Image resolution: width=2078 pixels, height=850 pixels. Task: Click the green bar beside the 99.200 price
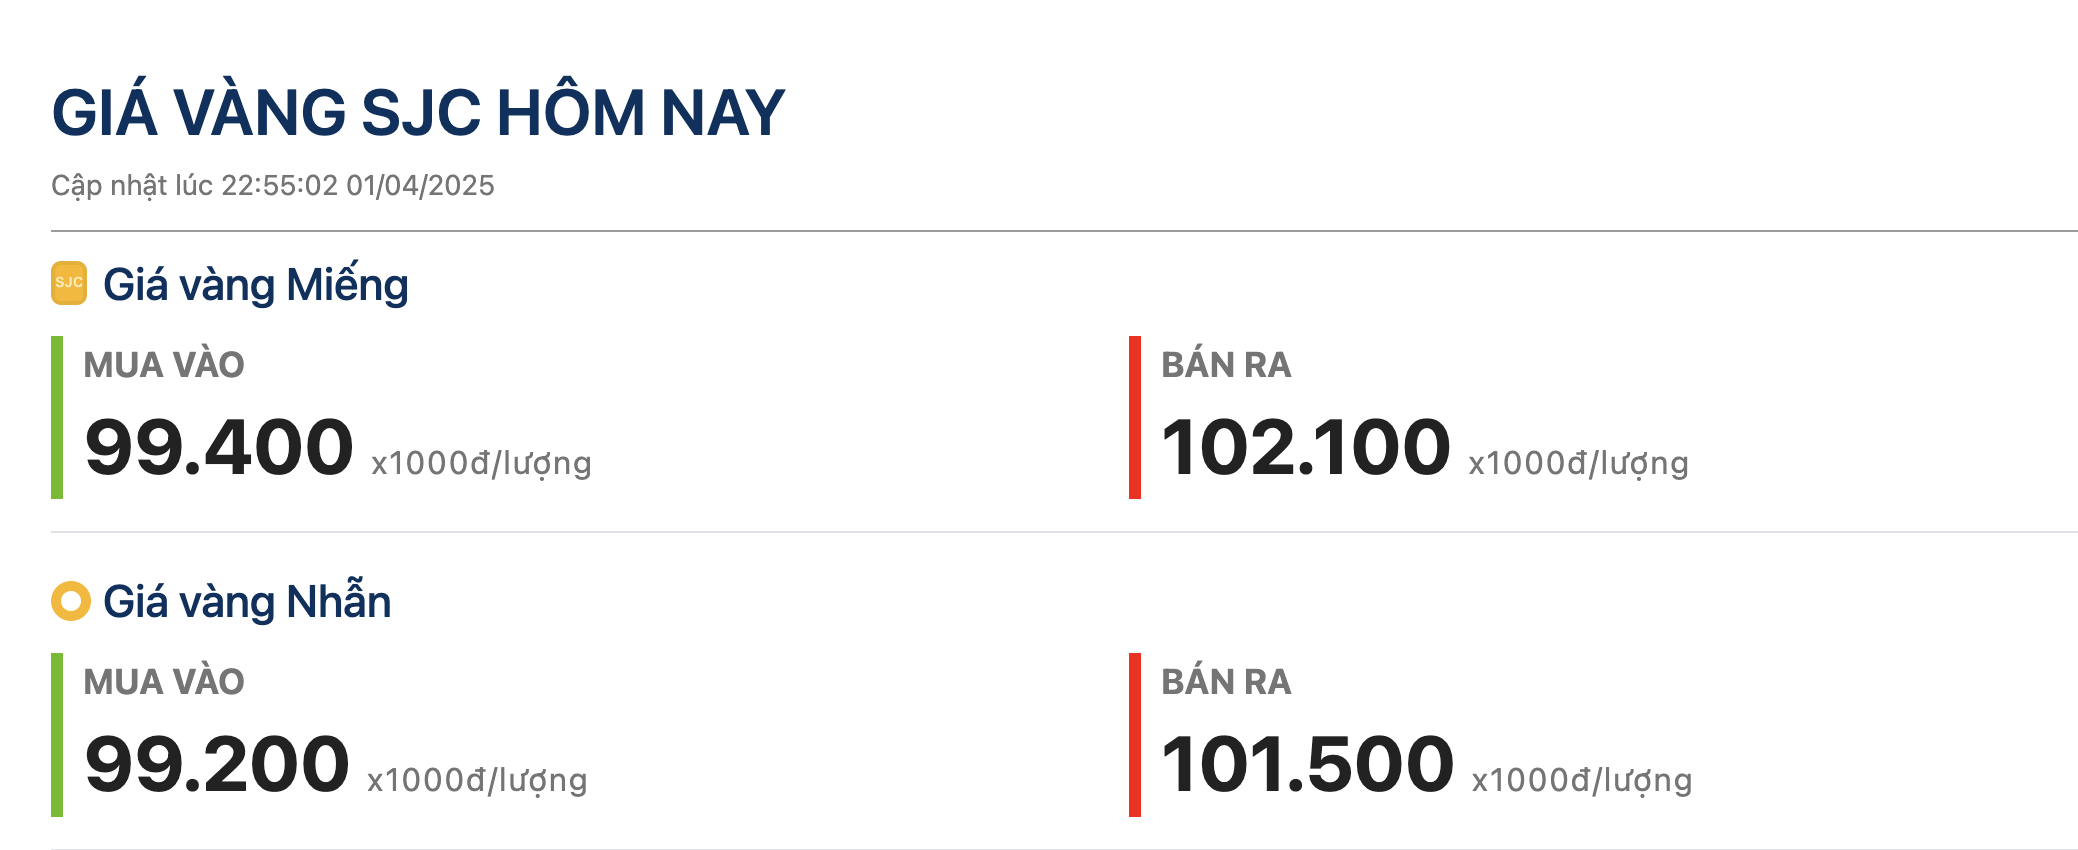57,734
